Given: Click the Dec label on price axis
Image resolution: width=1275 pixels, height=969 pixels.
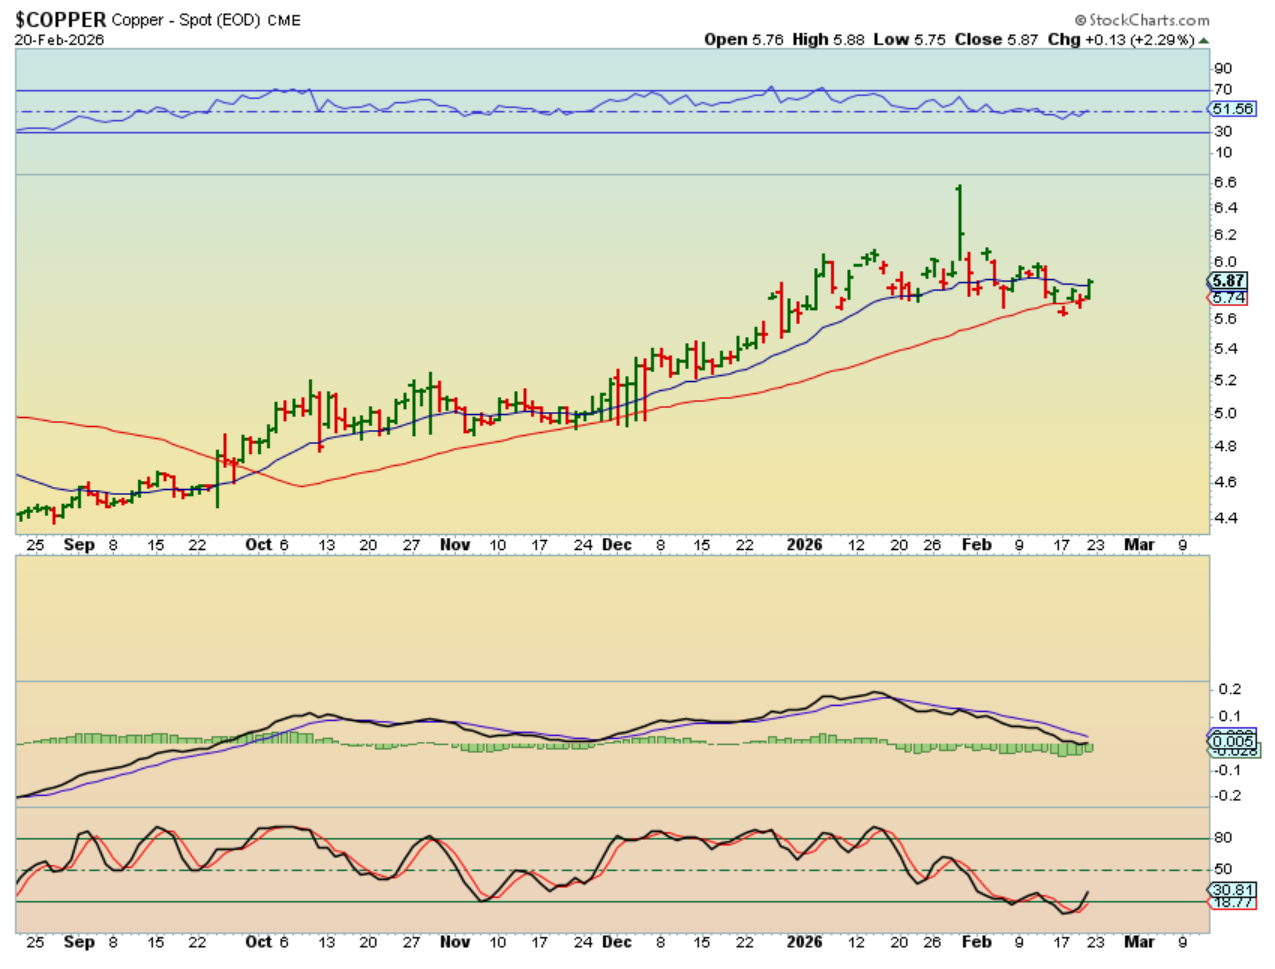Looking at the screenshot, I should pyautogui.click(x=617, y=545).
